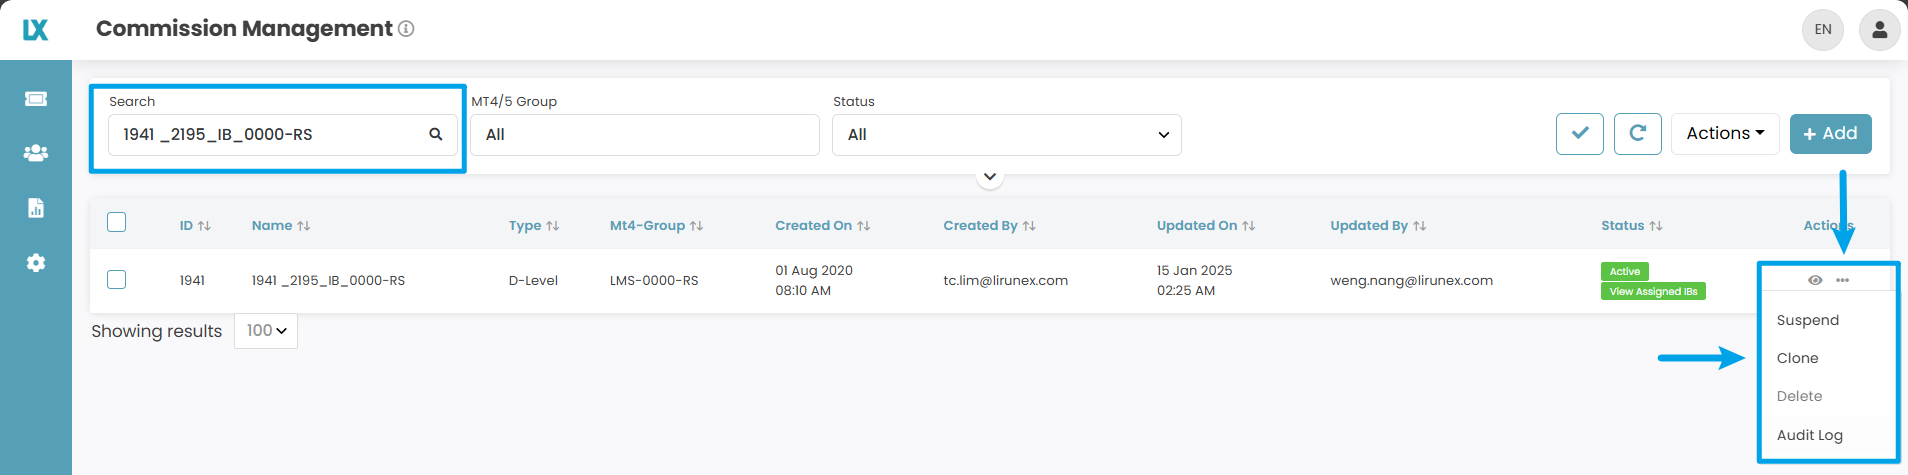Click the info icon beside Commission Management
The image size is (1908, 475).
point(406,29)
